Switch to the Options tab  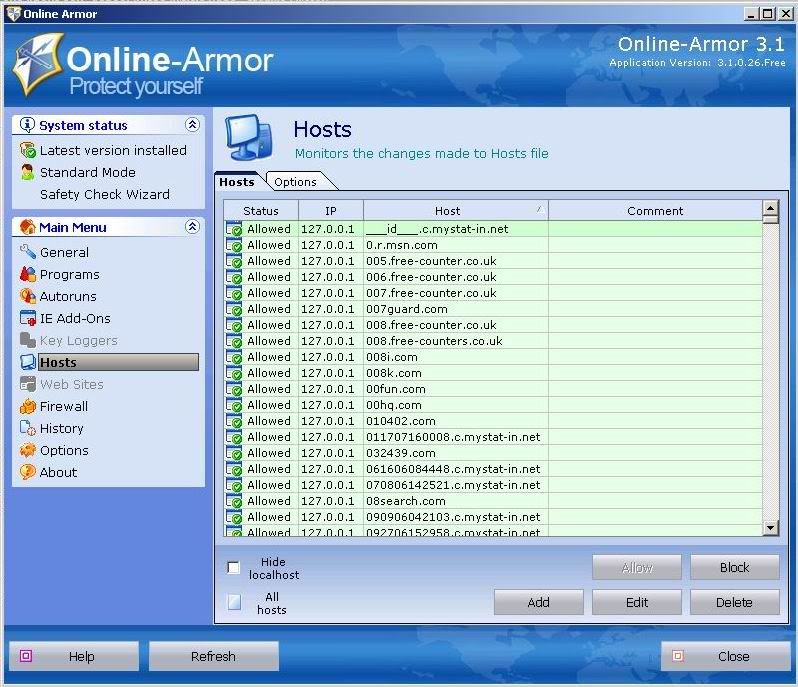[297, 182]
